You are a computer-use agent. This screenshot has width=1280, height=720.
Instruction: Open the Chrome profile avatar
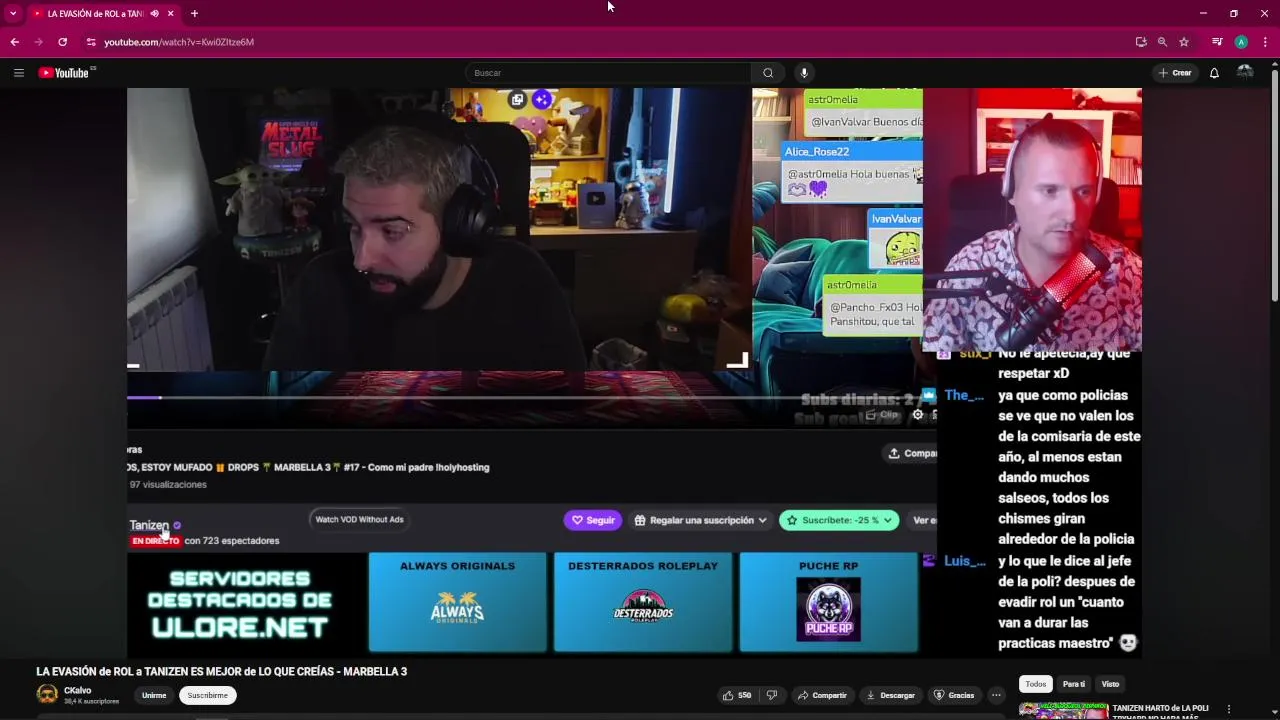click(1241, 42)
